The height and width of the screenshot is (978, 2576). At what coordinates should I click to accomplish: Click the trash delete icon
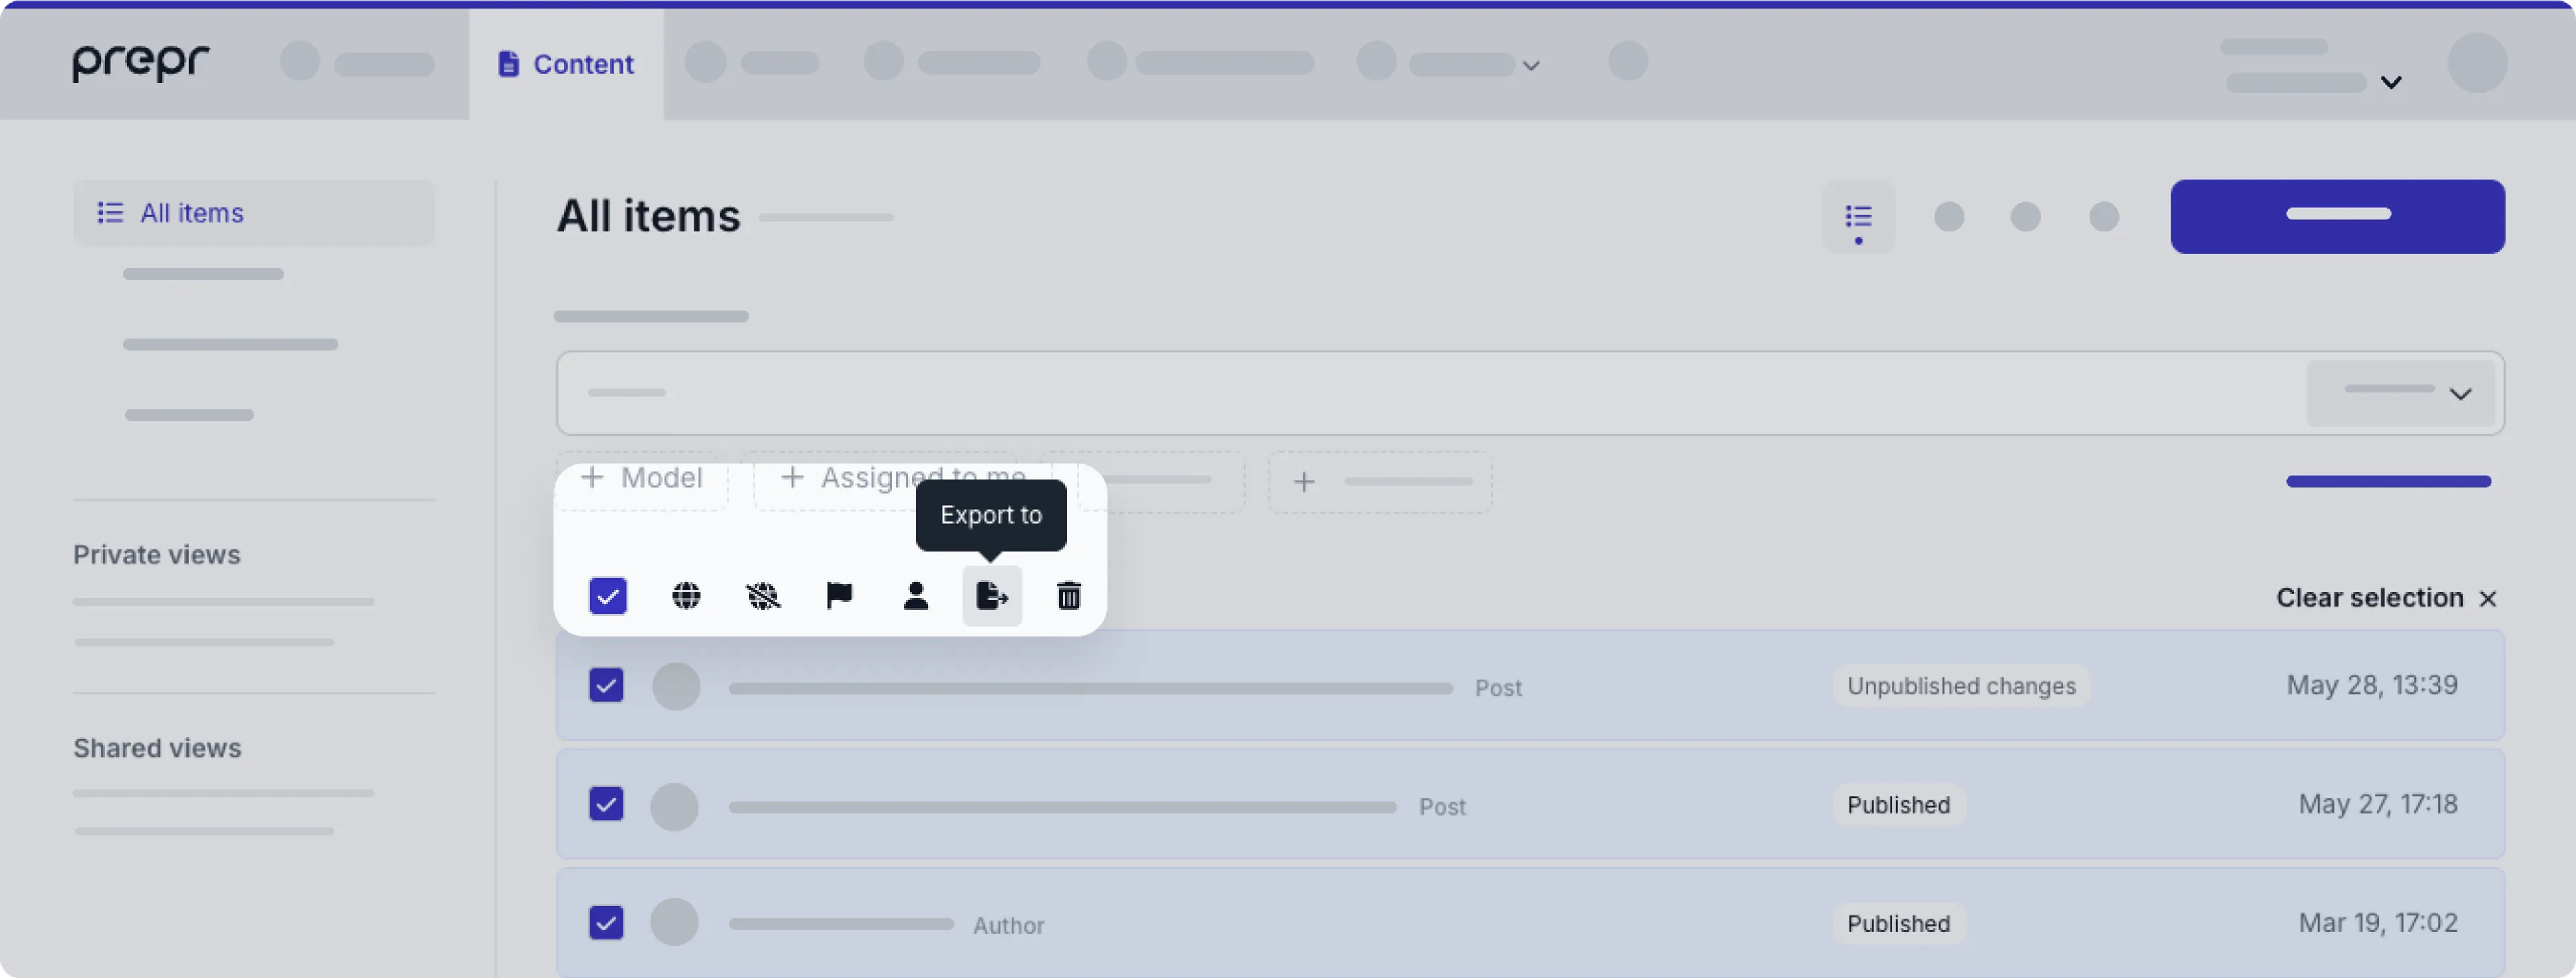point(1069,596)
